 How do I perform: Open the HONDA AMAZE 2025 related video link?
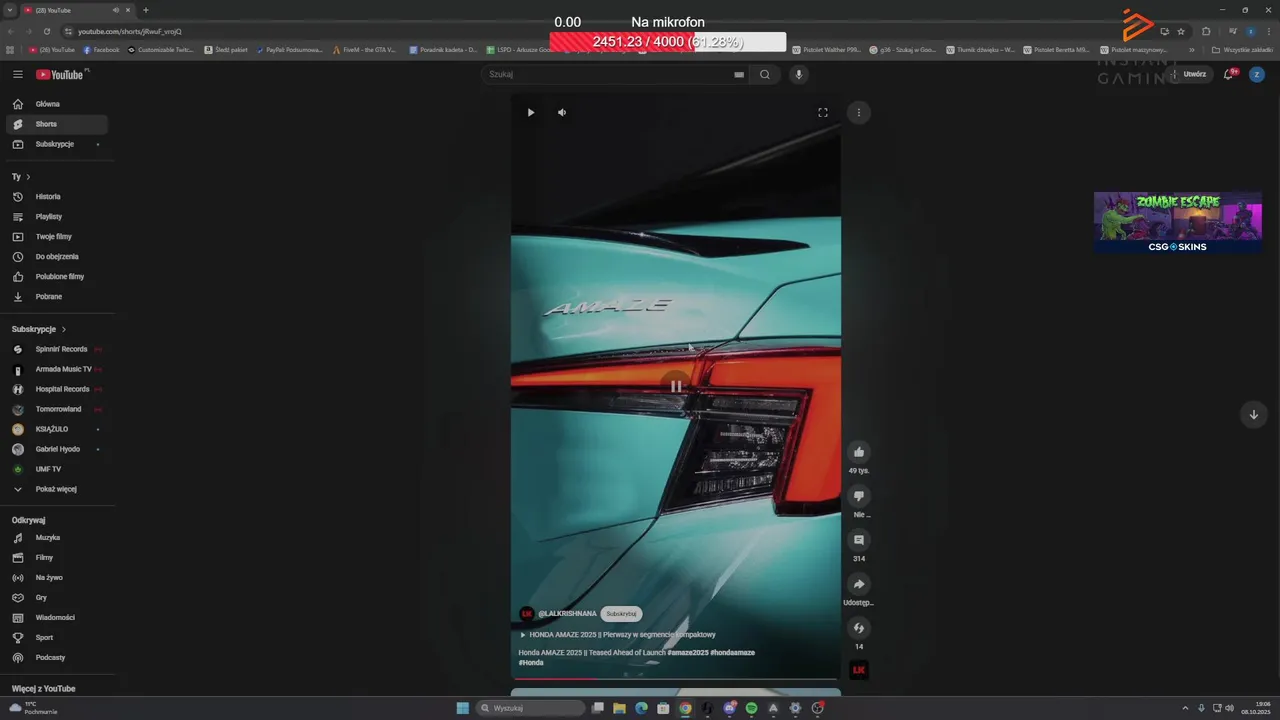tap(617, 634)
